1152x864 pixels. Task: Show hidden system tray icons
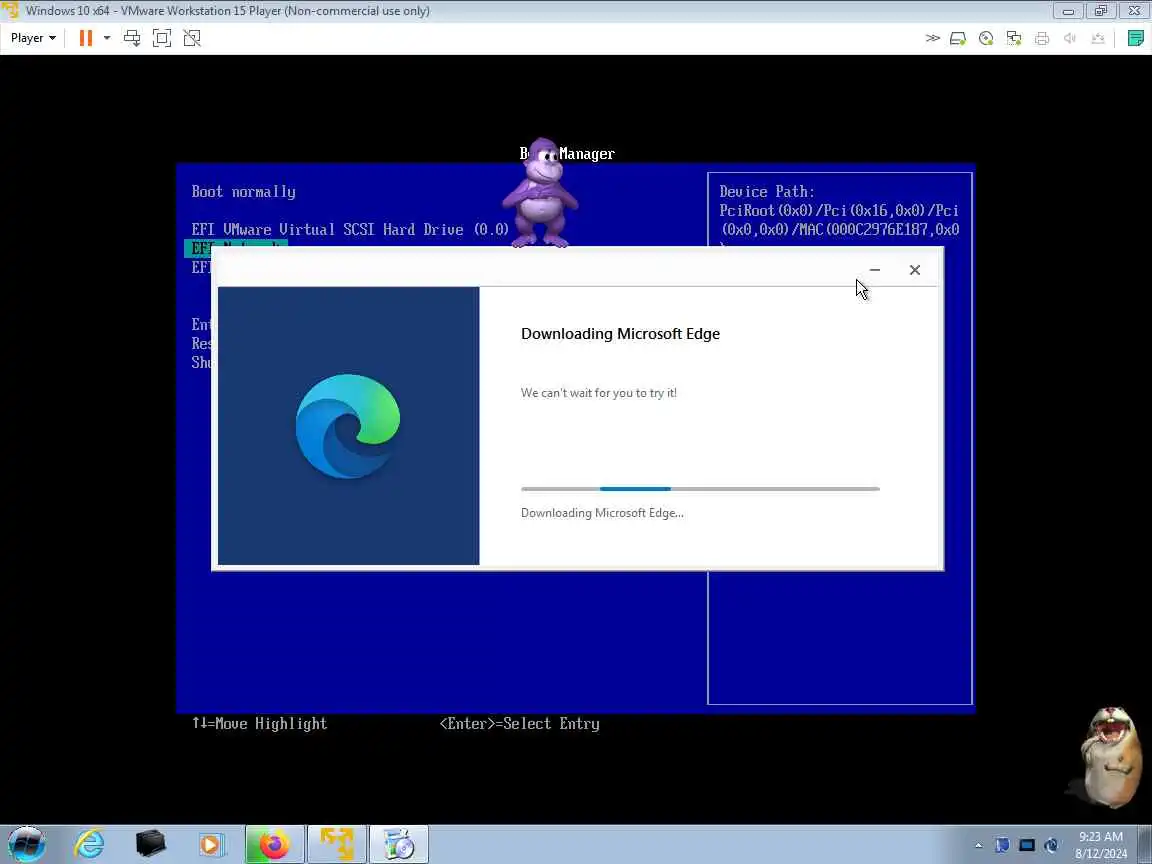pos(978,845)
